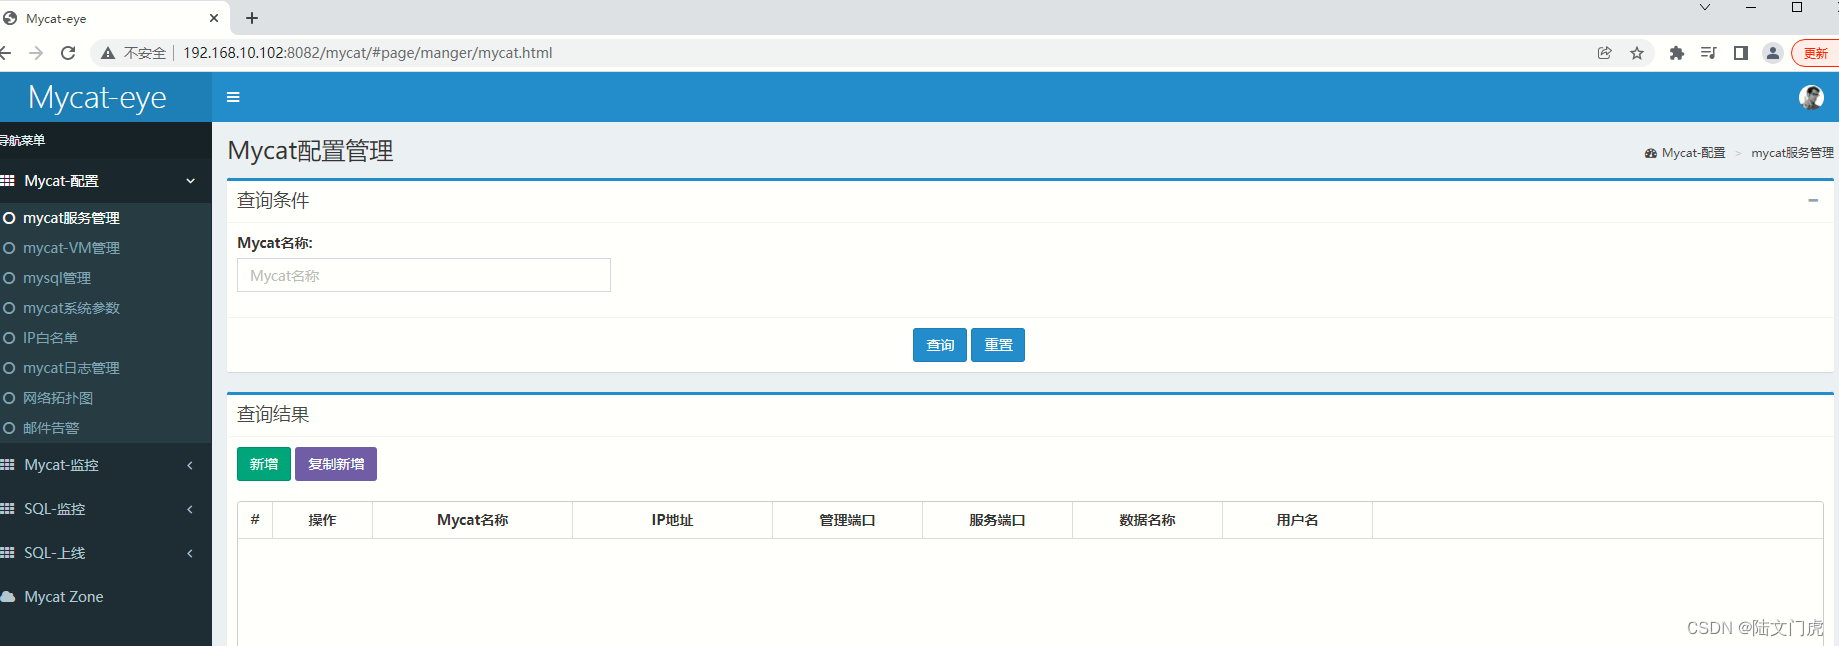The image size is (1839, 646).
Task: Open the browser side panel icon
Action: coord(1741,53)
